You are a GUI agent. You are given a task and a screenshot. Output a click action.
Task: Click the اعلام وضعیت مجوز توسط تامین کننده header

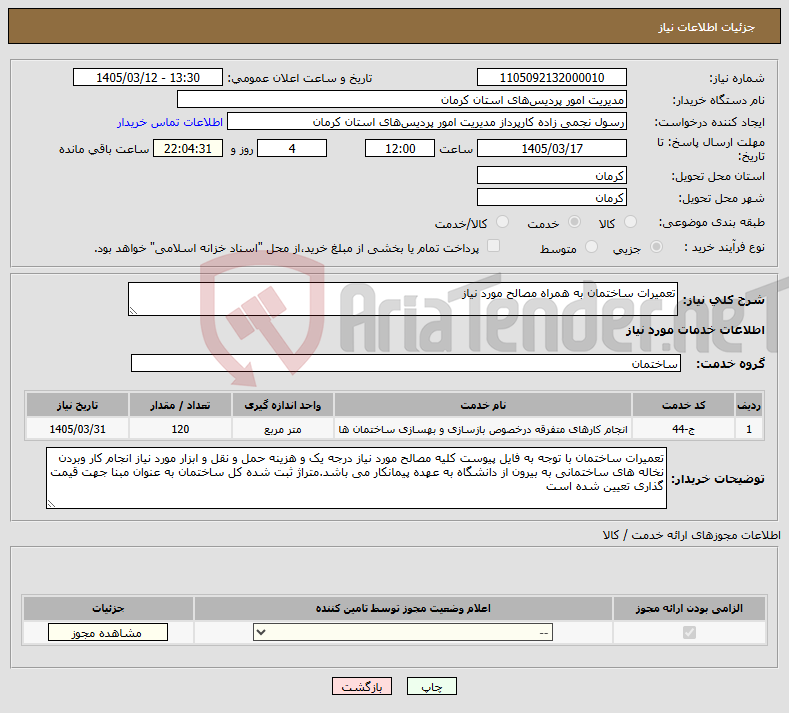click(x=403, y=608)
